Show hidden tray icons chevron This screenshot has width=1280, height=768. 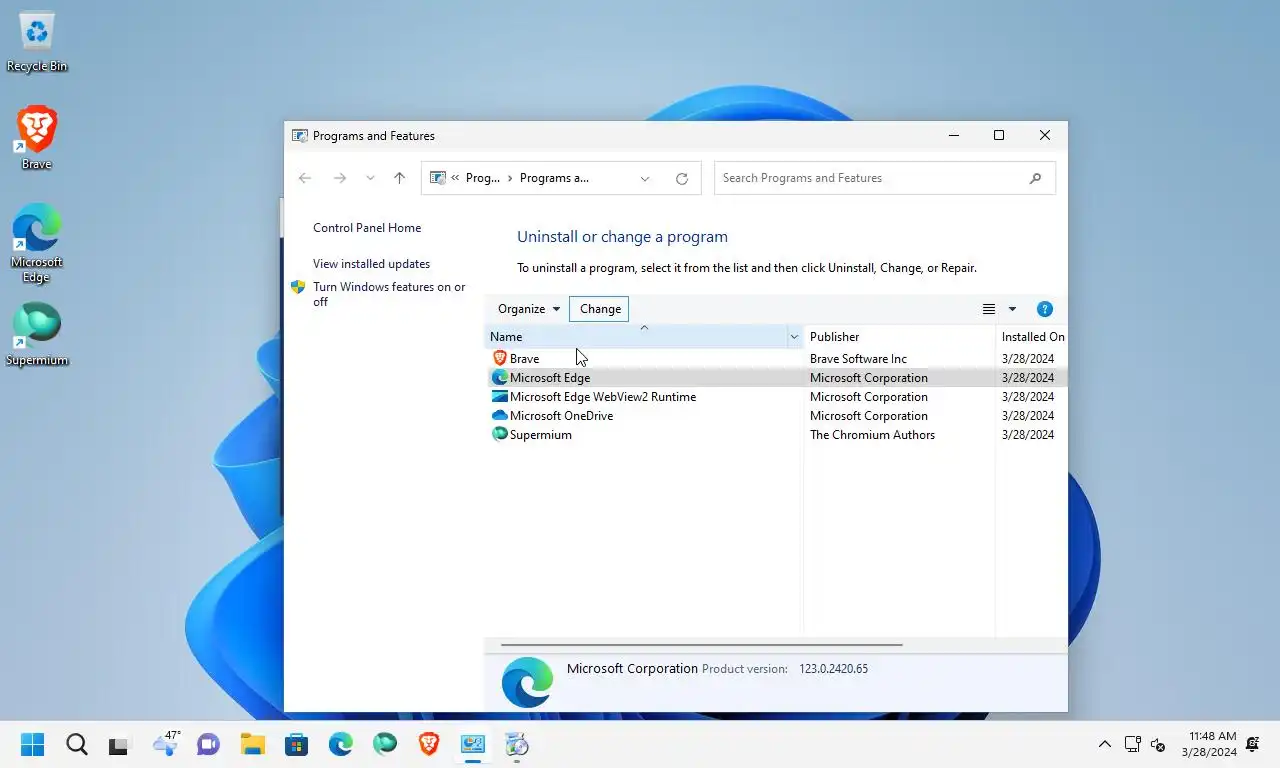(1105, 744)
